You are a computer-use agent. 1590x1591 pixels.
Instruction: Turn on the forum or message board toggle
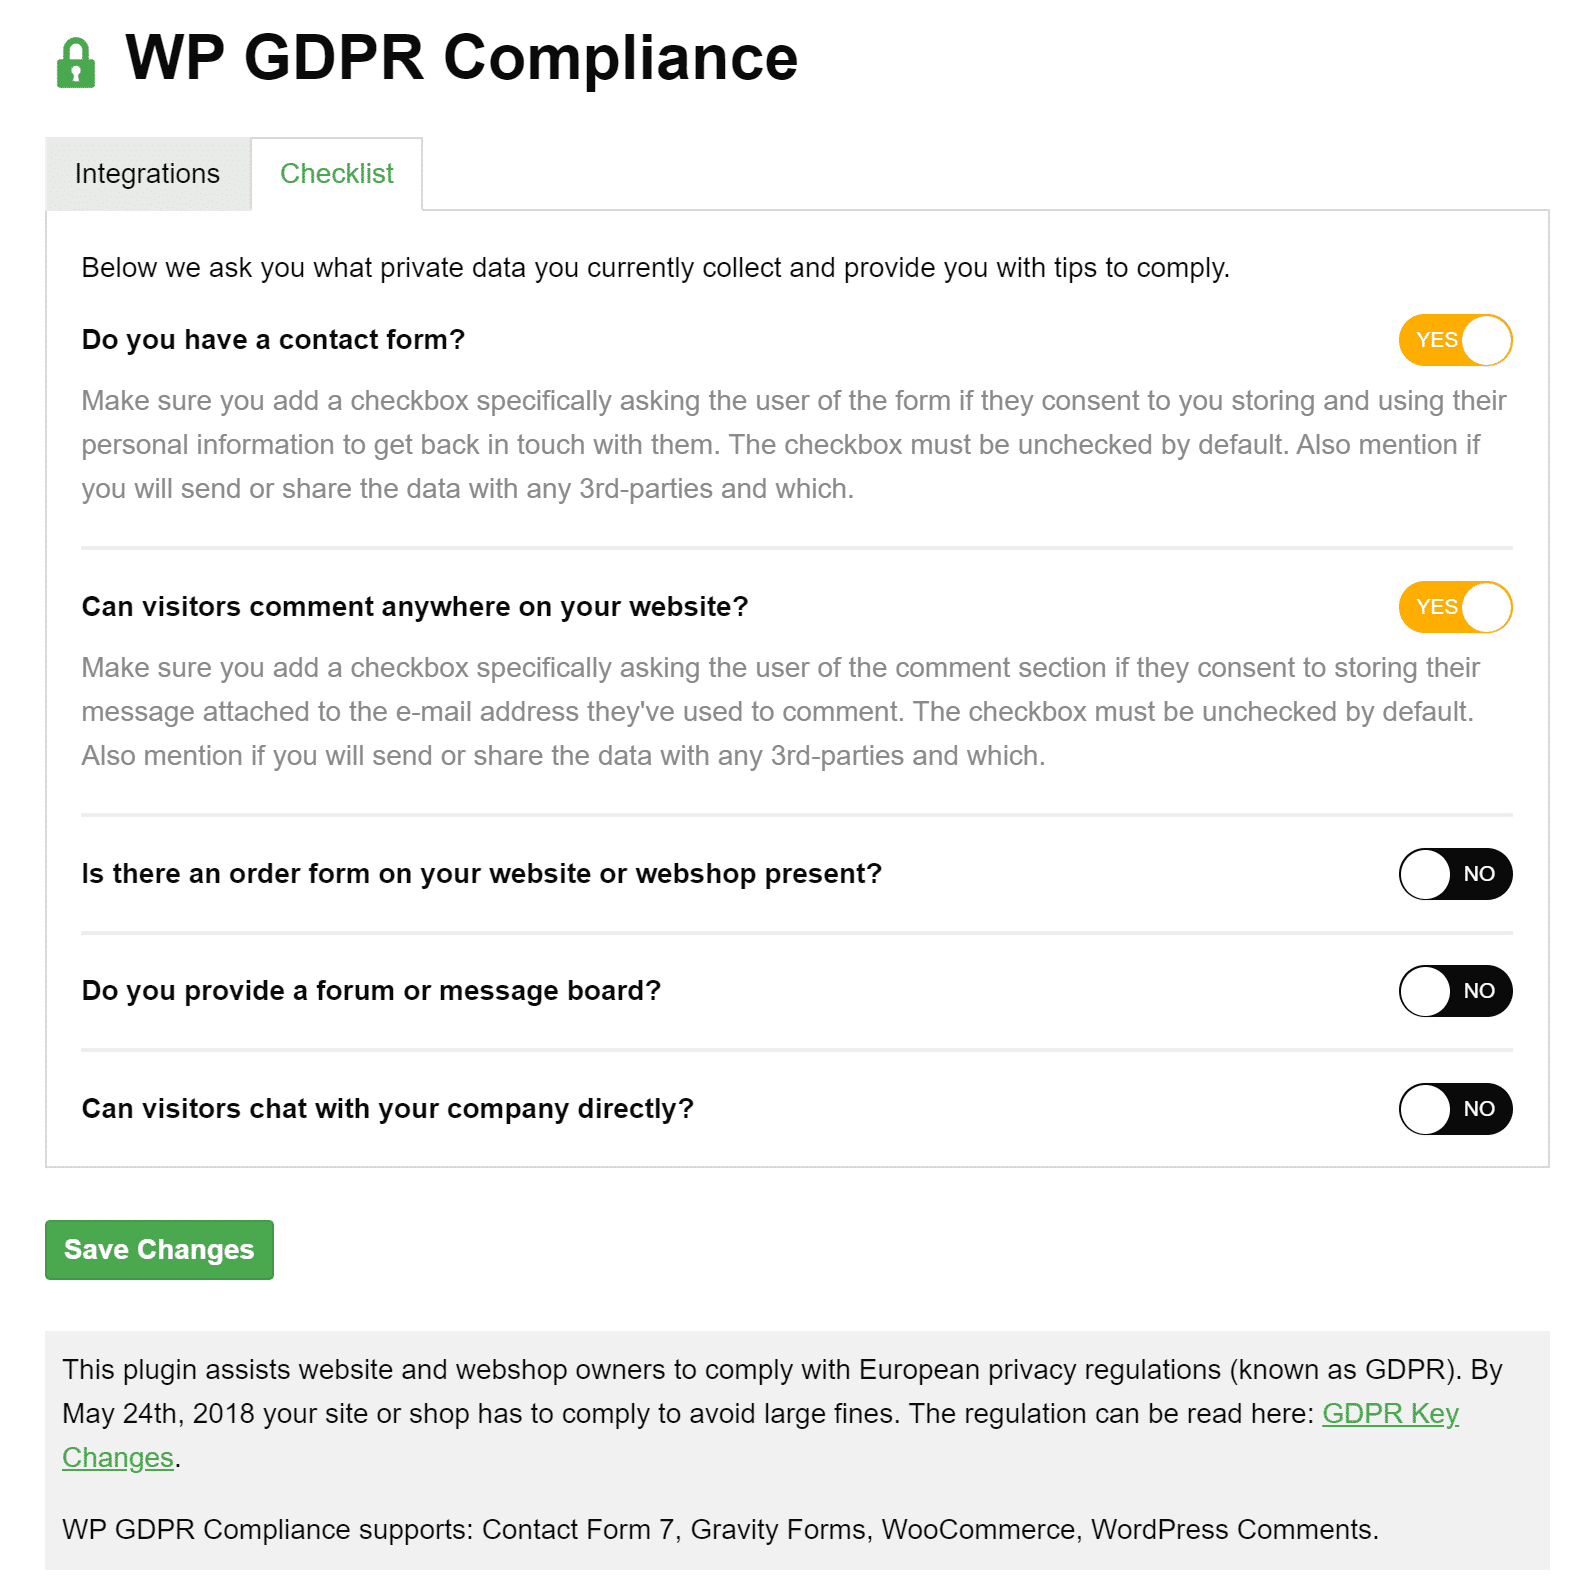(x=1455, y=991)
